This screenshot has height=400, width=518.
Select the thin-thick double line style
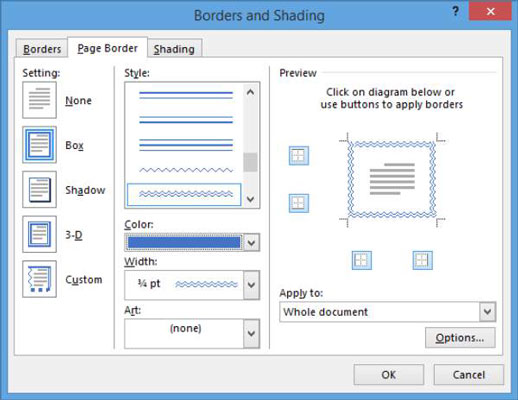click(x=186, y=120)
